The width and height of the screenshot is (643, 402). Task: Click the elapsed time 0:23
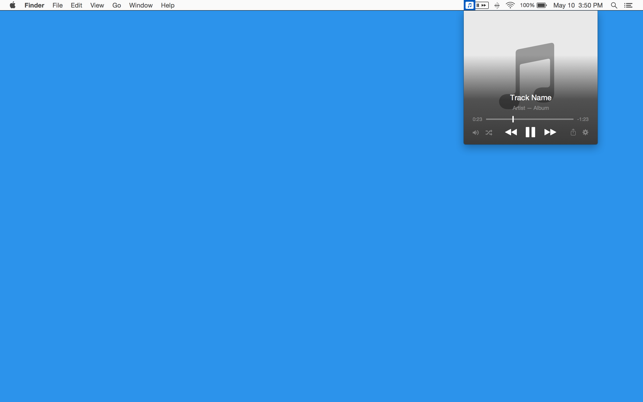click(477, 119)
